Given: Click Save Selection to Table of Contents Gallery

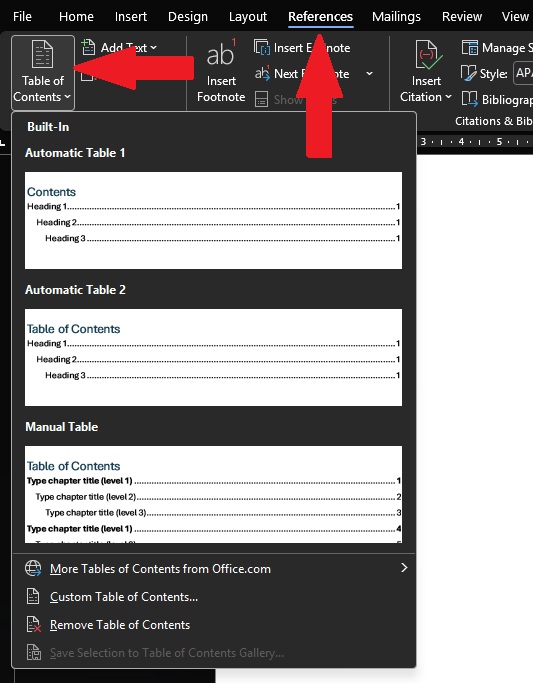Looking at the screenshot, I should (214, 653).
